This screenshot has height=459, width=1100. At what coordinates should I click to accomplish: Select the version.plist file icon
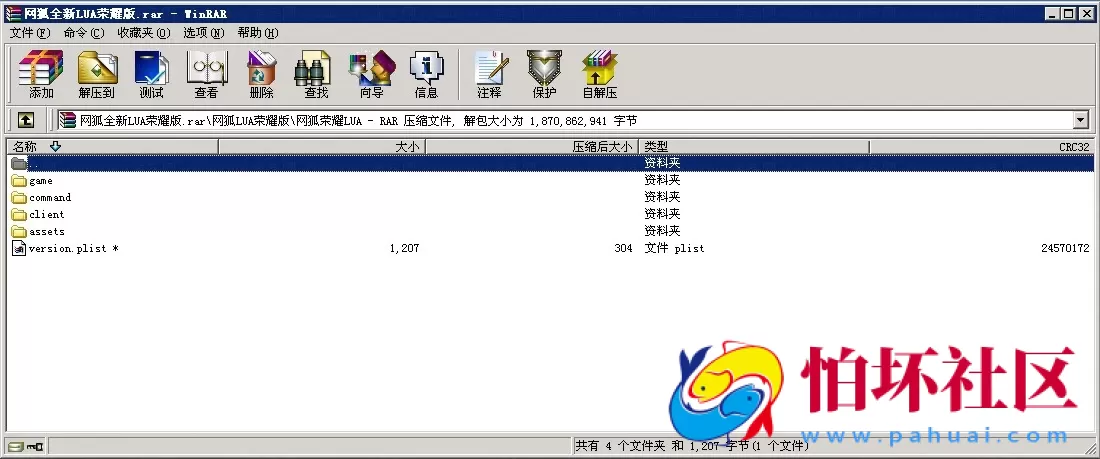(x=19, y=248)
